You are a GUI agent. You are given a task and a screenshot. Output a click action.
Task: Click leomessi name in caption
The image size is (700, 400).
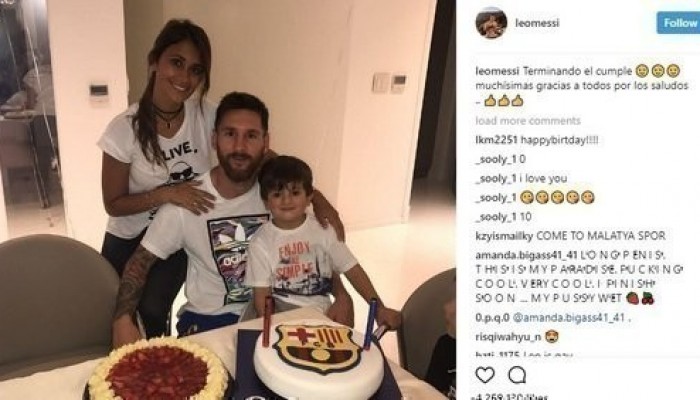(x=497, y=71)
